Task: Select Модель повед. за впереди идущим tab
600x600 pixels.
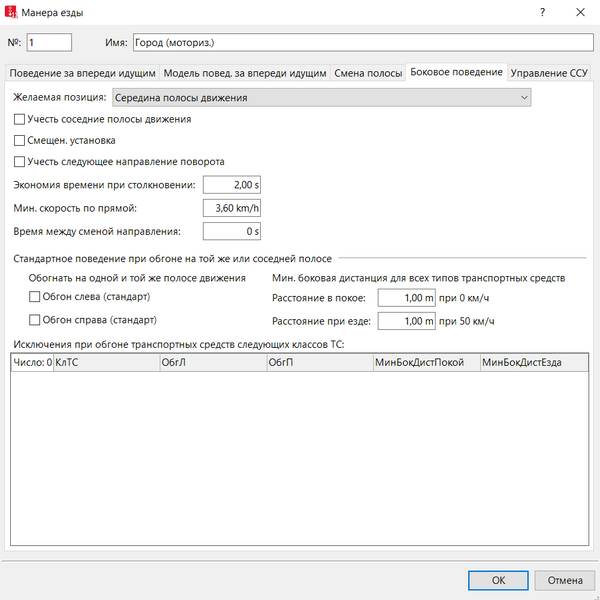Action: coord(245,74)
